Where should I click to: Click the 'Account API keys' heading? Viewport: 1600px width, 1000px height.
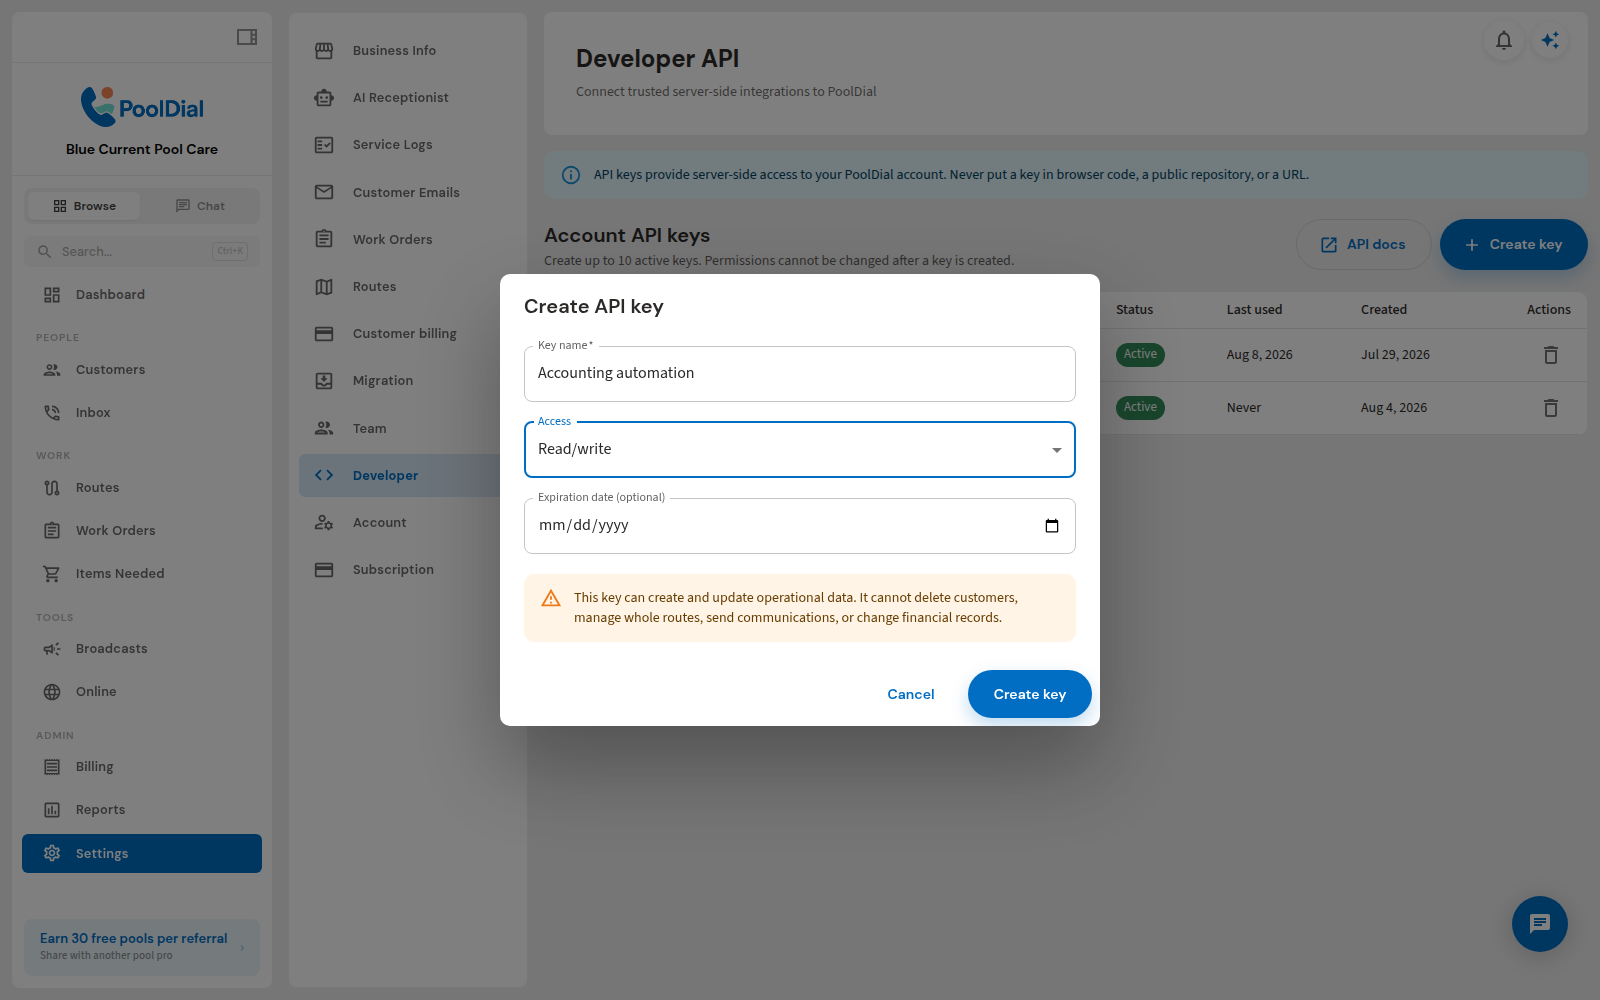pos(627,235)
